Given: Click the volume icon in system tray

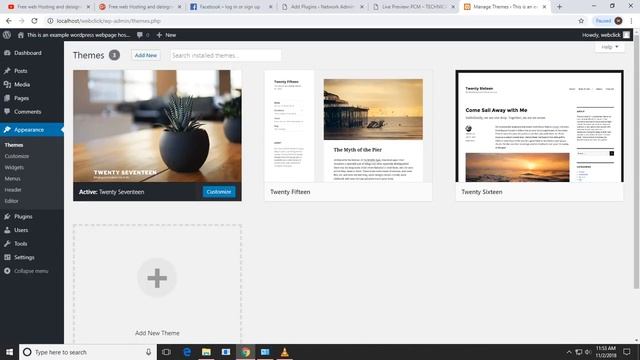Looking at the screenshot, I should (588, 352).
